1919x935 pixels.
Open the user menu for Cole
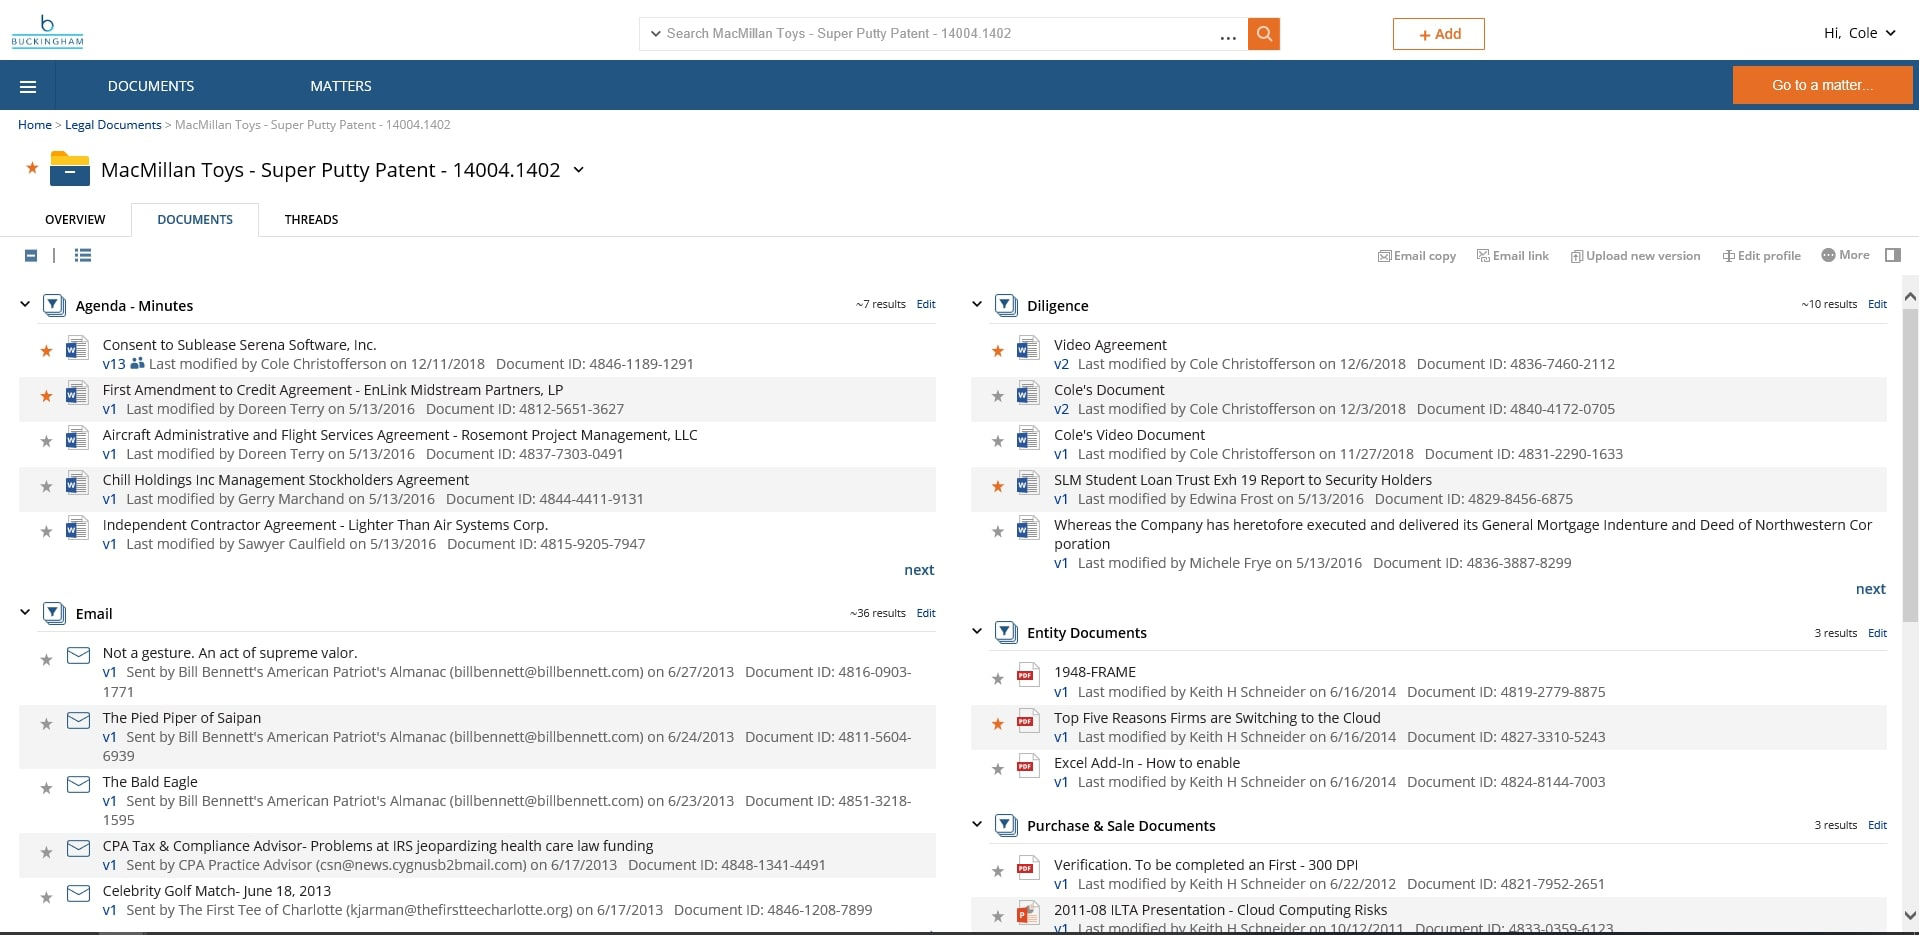coord(1860,32)
